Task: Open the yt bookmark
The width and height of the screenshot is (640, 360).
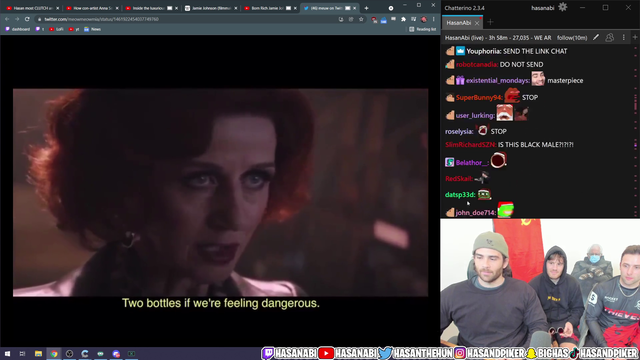Action: click(74, 29)
